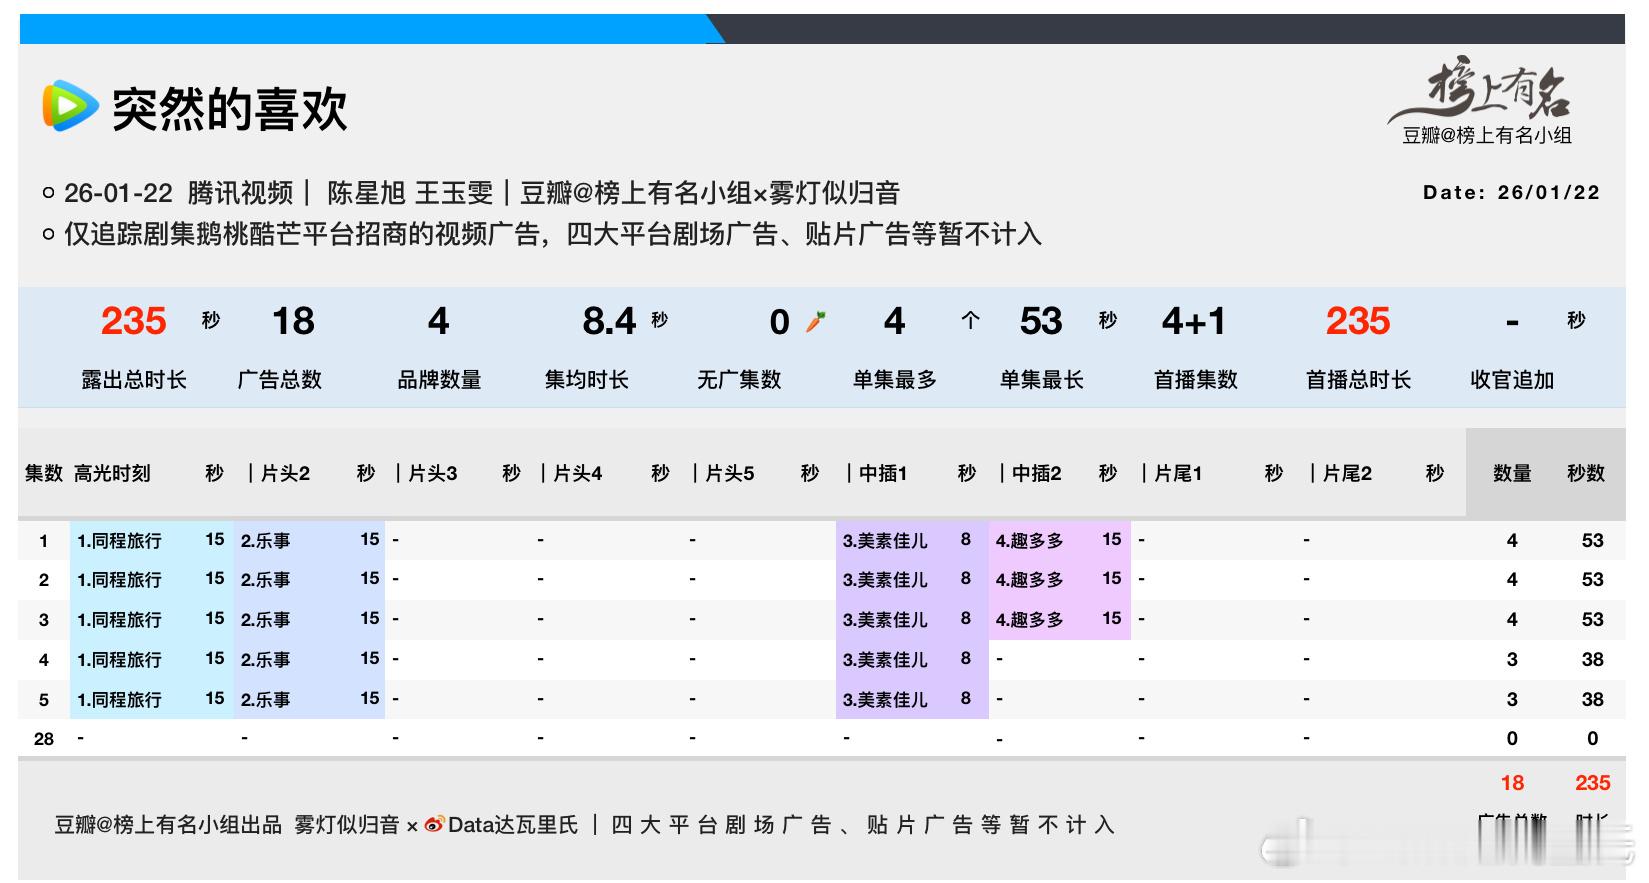Click the 单集最长 label
Viewport: 1649px width, 883px height.
pos(1042,380)
